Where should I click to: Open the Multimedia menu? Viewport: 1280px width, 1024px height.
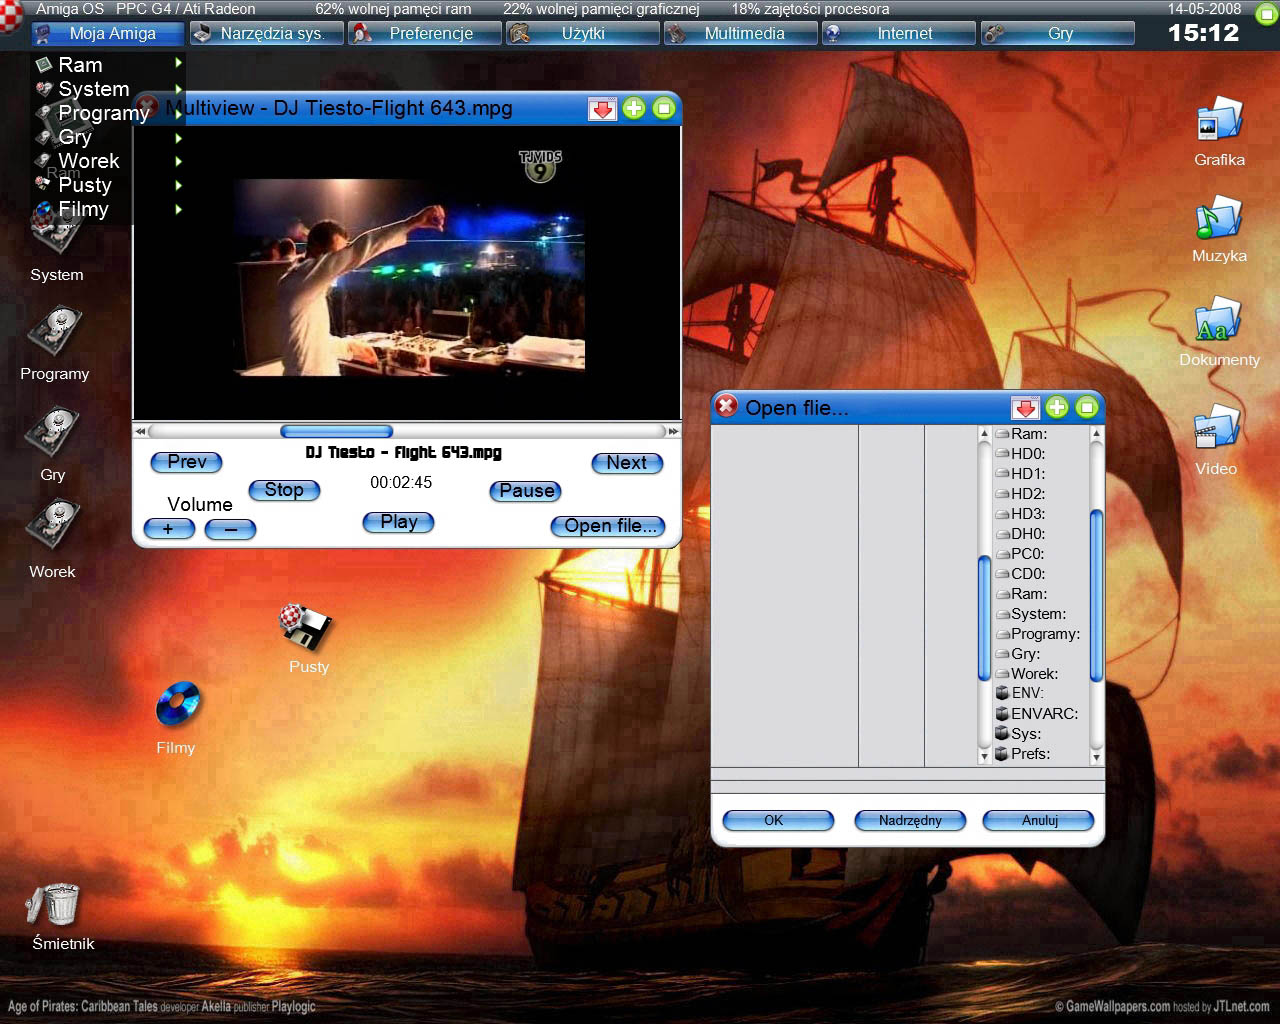click(x=740, y=33)
